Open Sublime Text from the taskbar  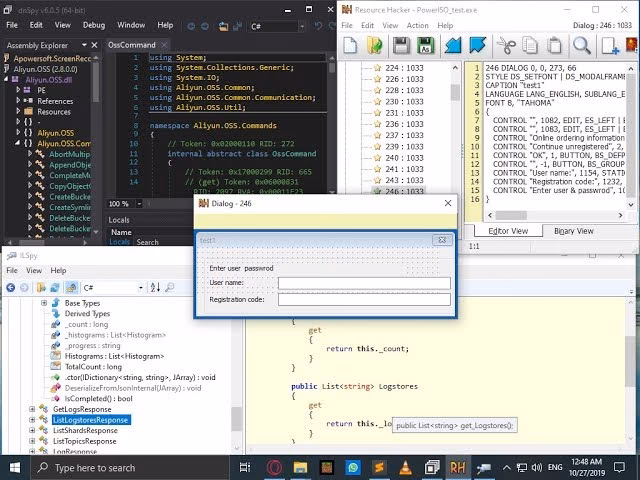(379, 468)
